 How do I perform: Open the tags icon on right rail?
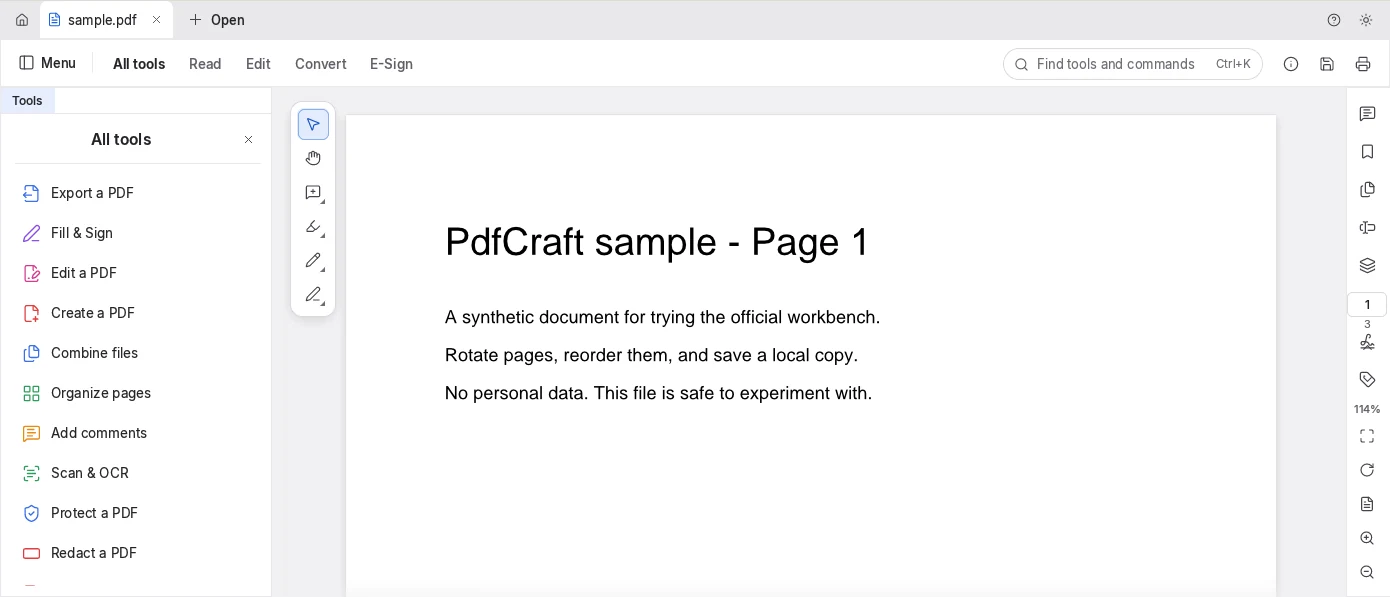[1367, 380]
